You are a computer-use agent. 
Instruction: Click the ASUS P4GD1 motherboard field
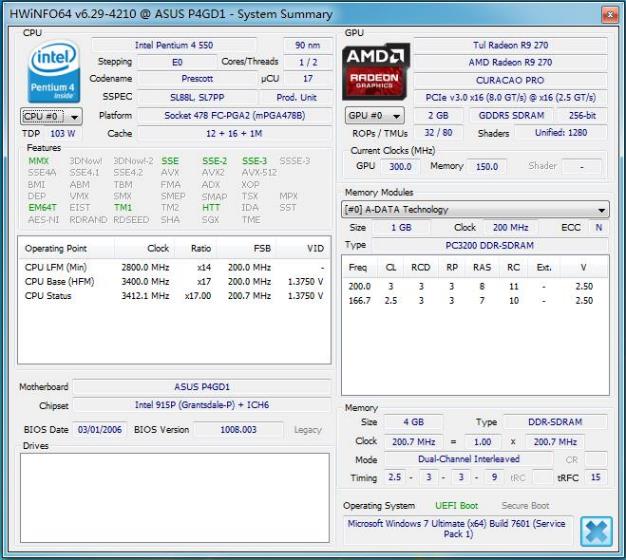coord(201,387)
